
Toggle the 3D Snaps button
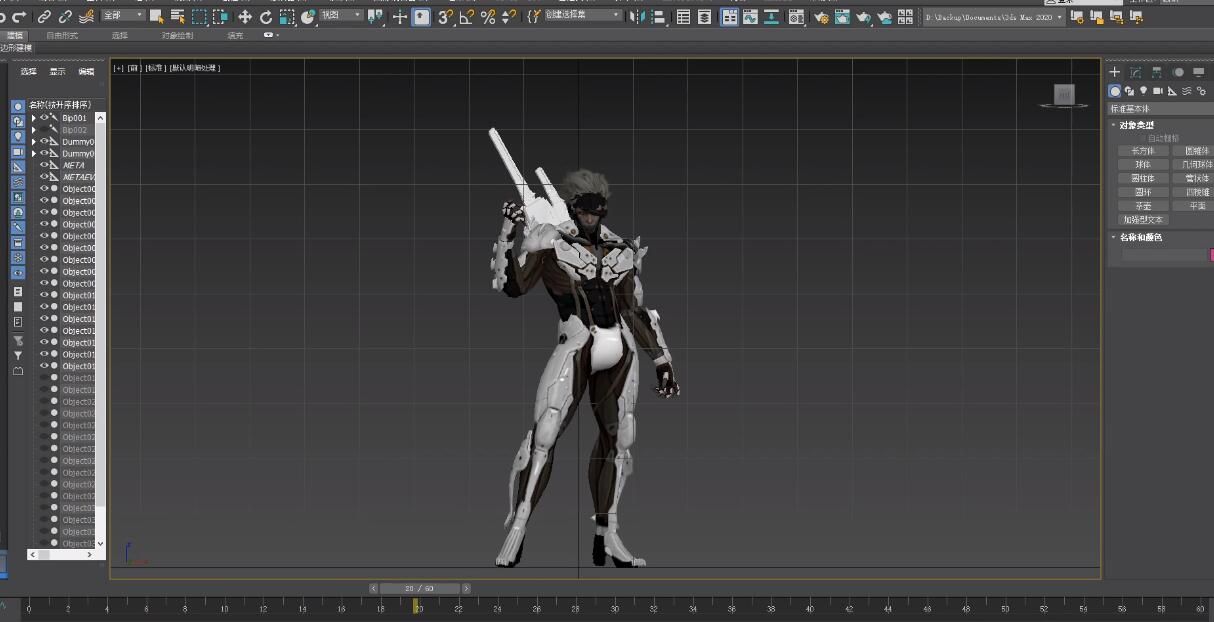445,17
